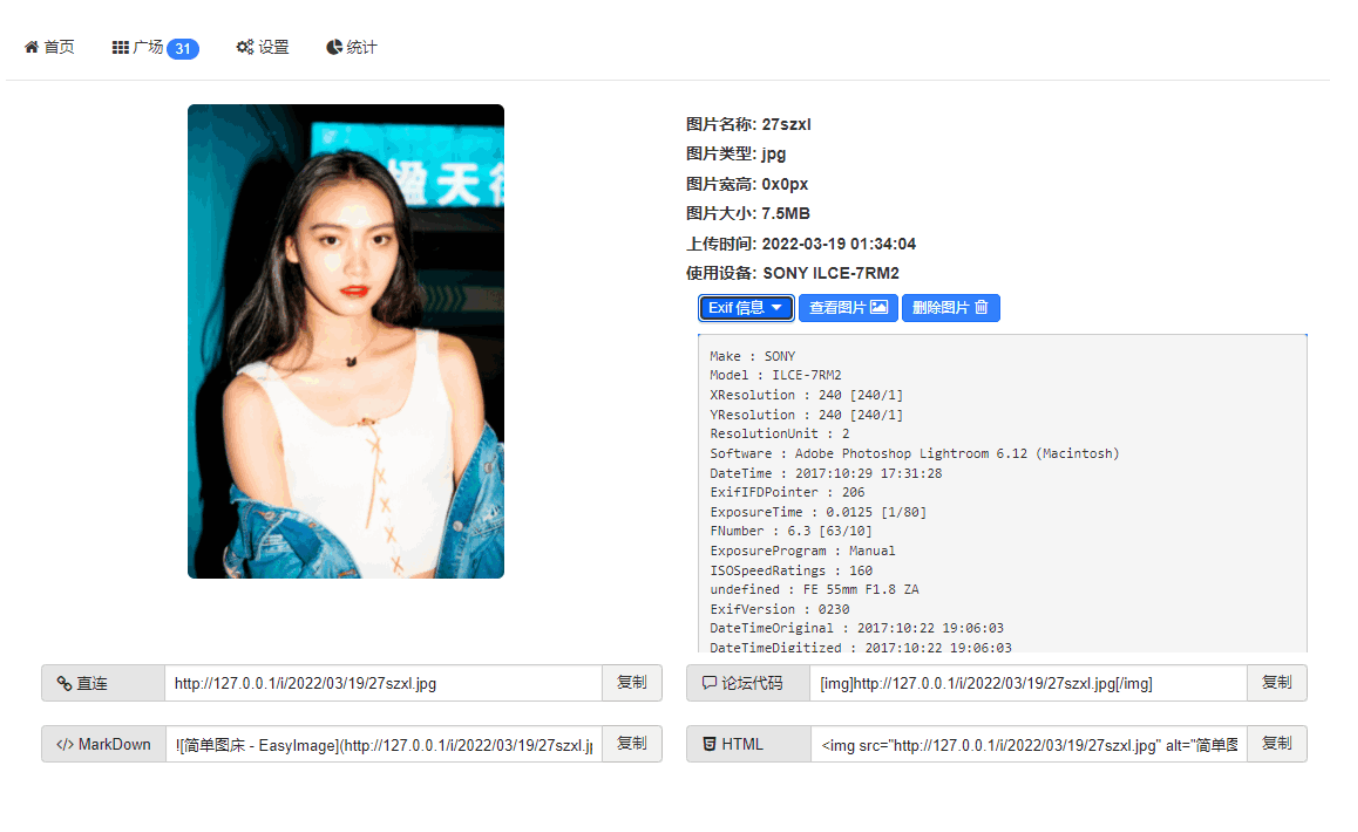Click the 图片大小: 7.5MB text
The image size is (1358, 832).
pyautogui.click(x=748, y=214)
